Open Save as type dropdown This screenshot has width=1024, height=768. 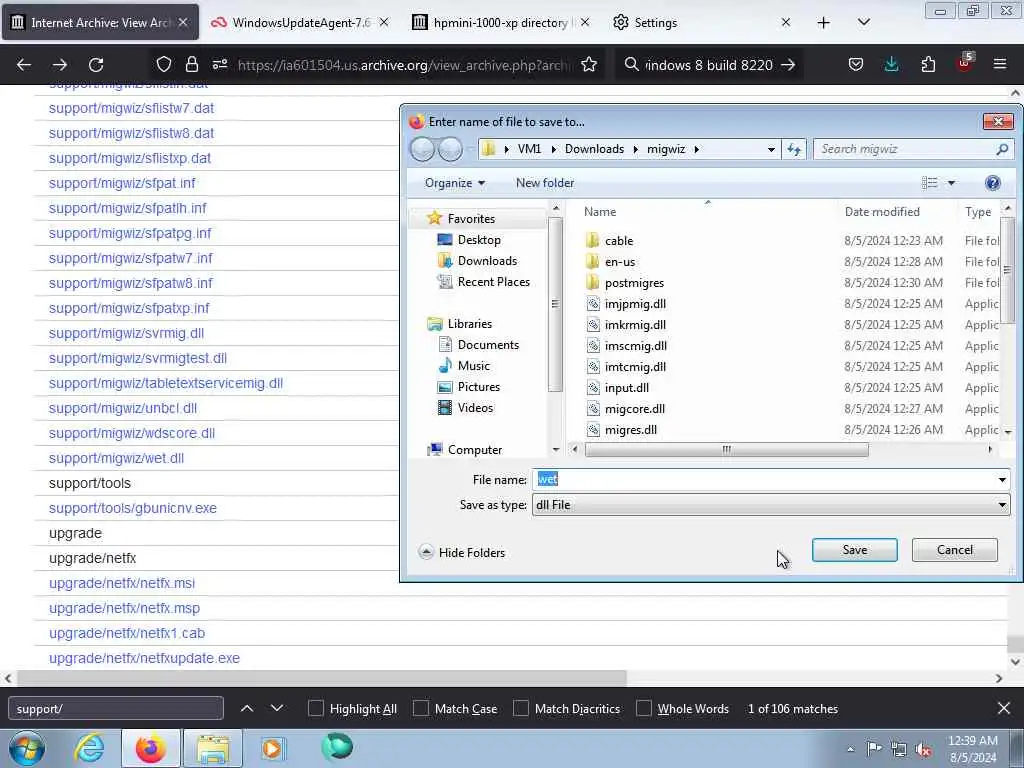coord(771,505)
